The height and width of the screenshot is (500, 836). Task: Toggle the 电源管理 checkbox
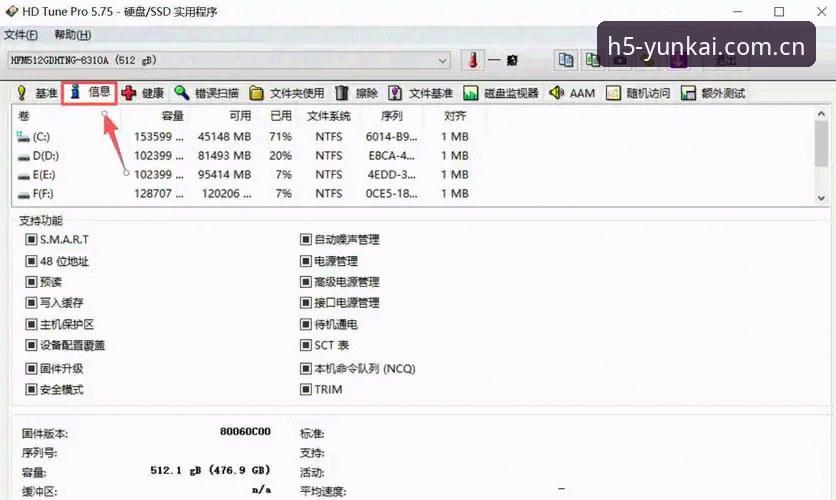(306, 261)
